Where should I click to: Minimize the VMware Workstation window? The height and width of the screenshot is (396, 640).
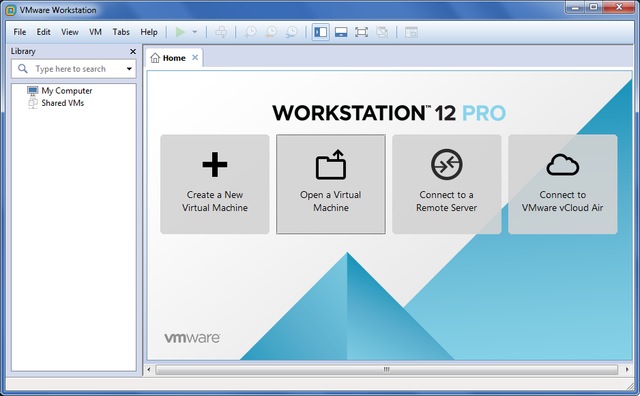click(575, 7)
